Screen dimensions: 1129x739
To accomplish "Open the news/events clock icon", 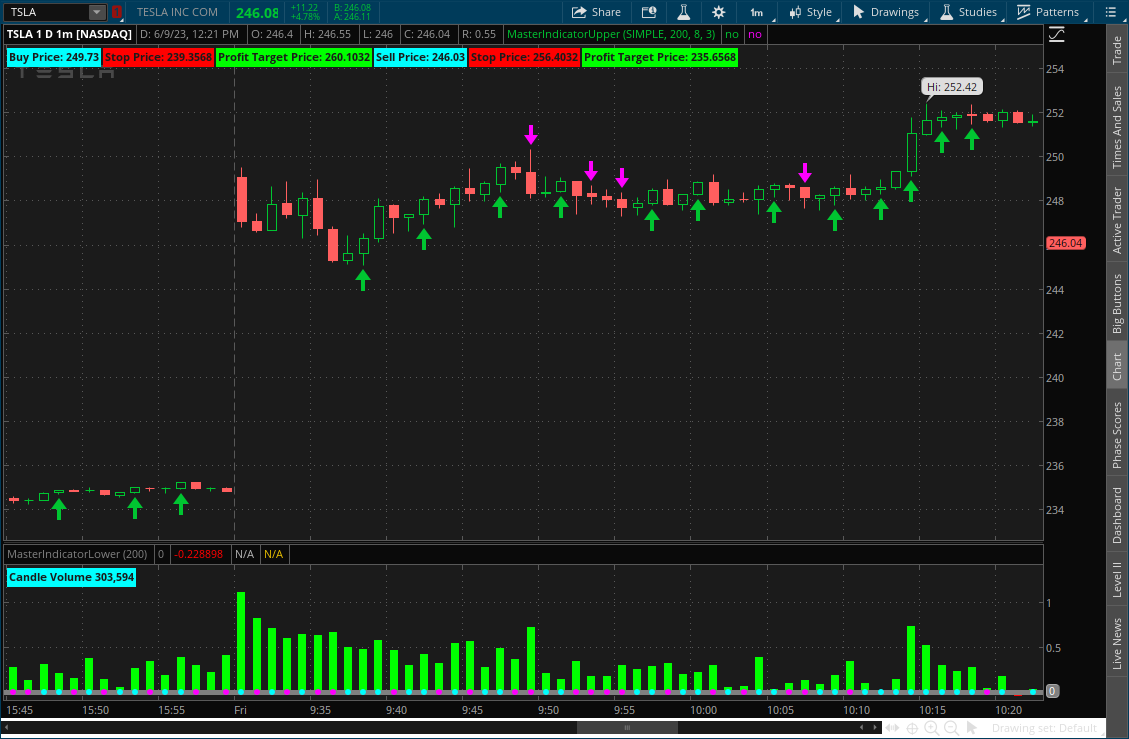I will click(x=649, y=12).
